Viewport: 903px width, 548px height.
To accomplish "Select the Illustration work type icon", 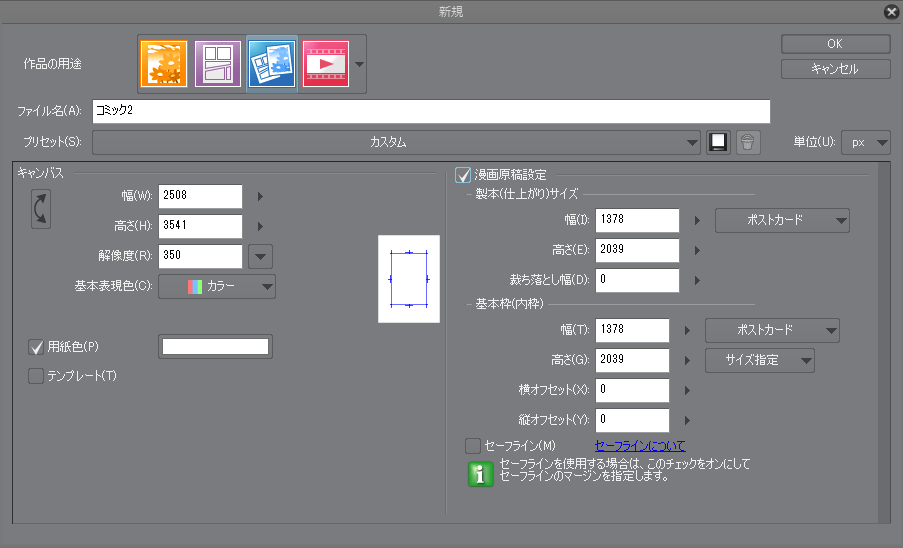I will [164, 64].
